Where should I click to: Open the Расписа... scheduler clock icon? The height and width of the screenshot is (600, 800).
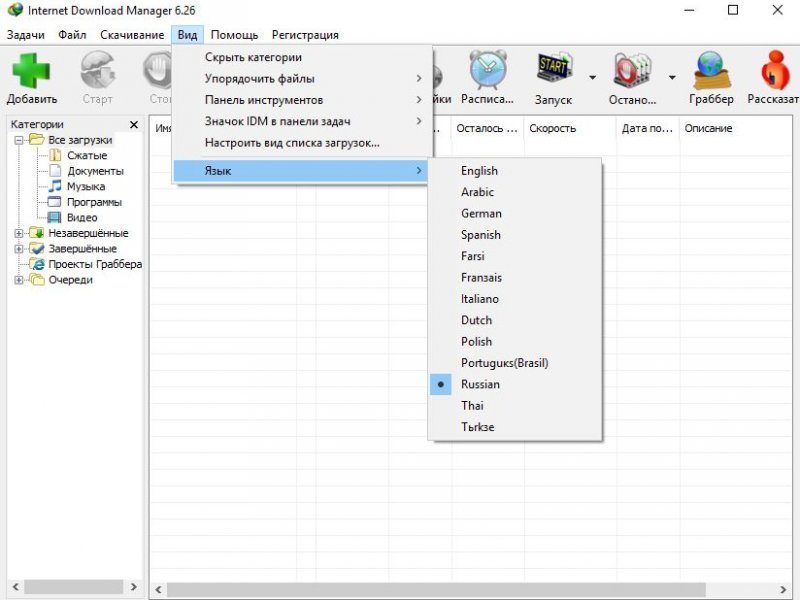click(487, 70)
